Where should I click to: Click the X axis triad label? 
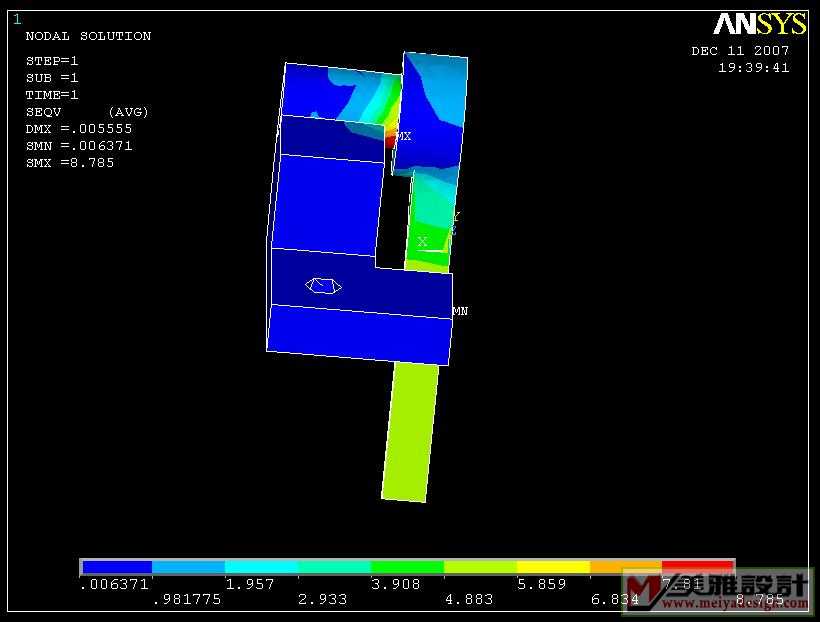(422, 242)
